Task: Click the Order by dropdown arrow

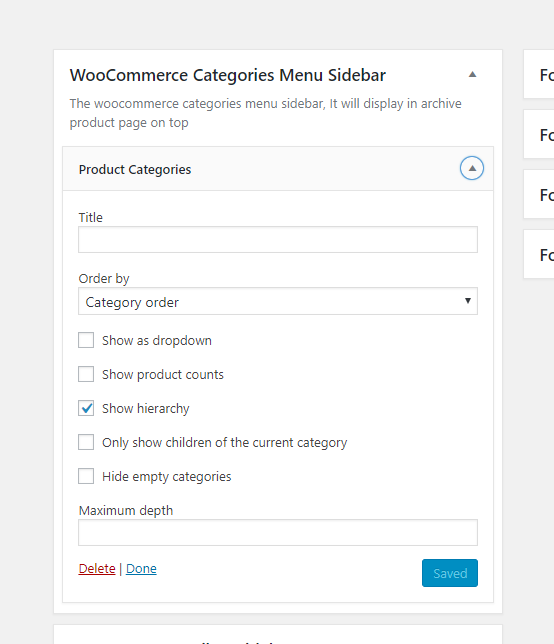Action: 467,301
